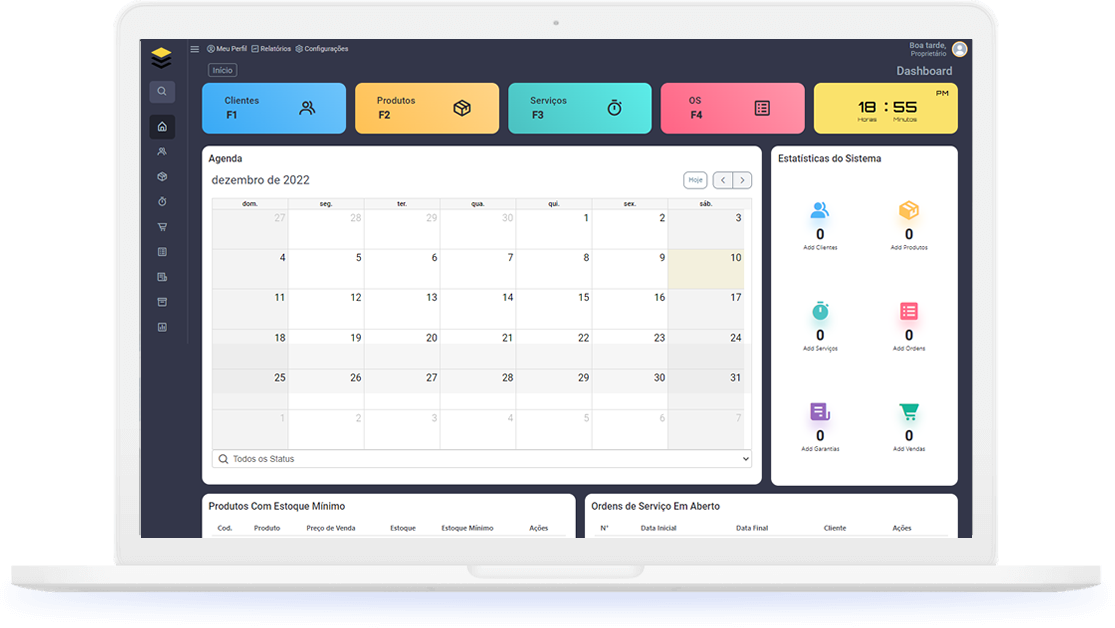Select the clients people icon in the sidebar

point(162,152)
